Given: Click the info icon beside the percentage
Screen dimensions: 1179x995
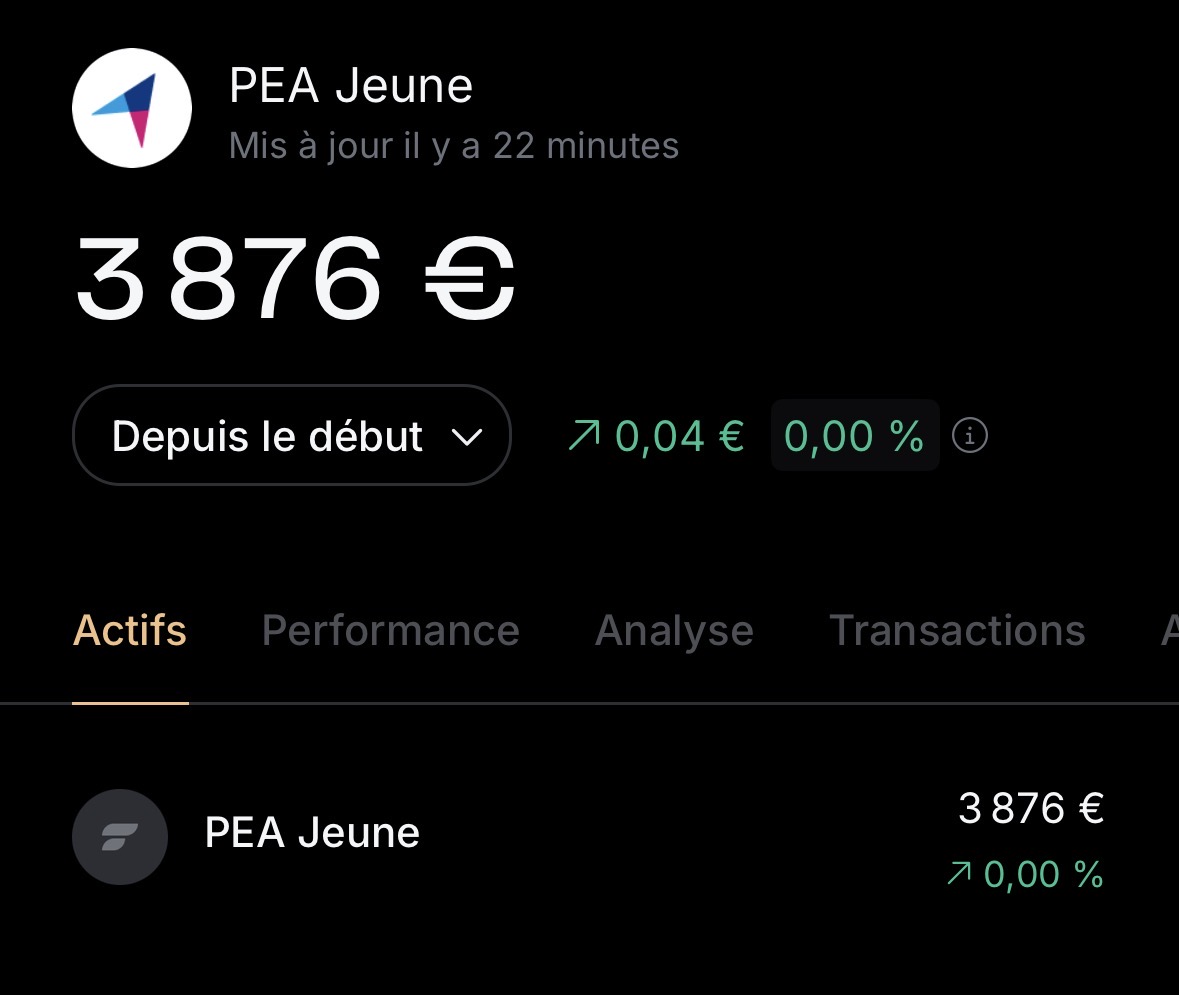Looking at the screenshot, I should click(970, 436).
